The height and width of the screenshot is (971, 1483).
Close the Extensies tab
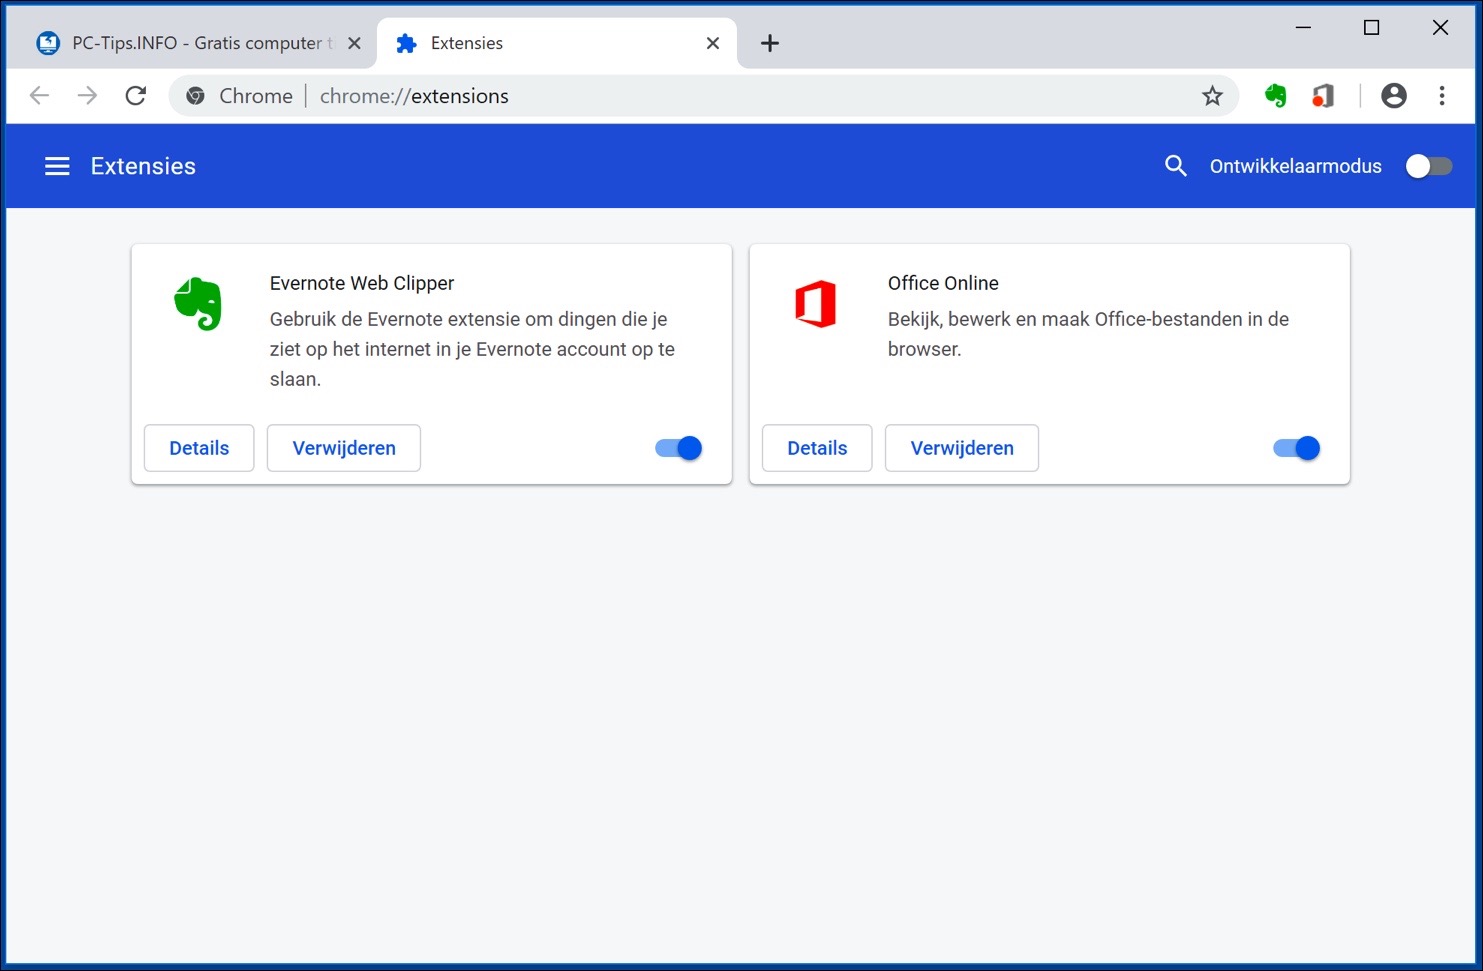pos(713,43)
